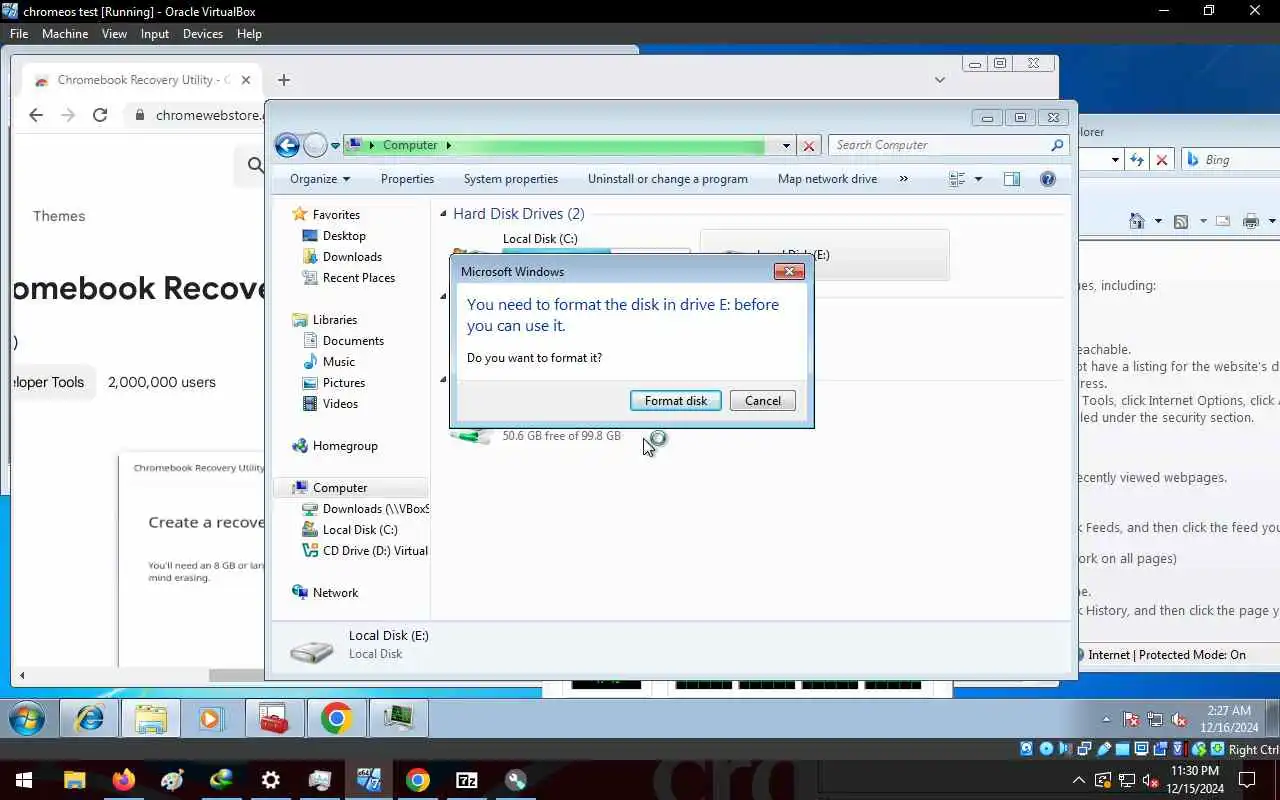Click Internet Explorer Home icon
Image resolution: width=1280 pixels, height=800 pixels.
[x=1137, y=221]
